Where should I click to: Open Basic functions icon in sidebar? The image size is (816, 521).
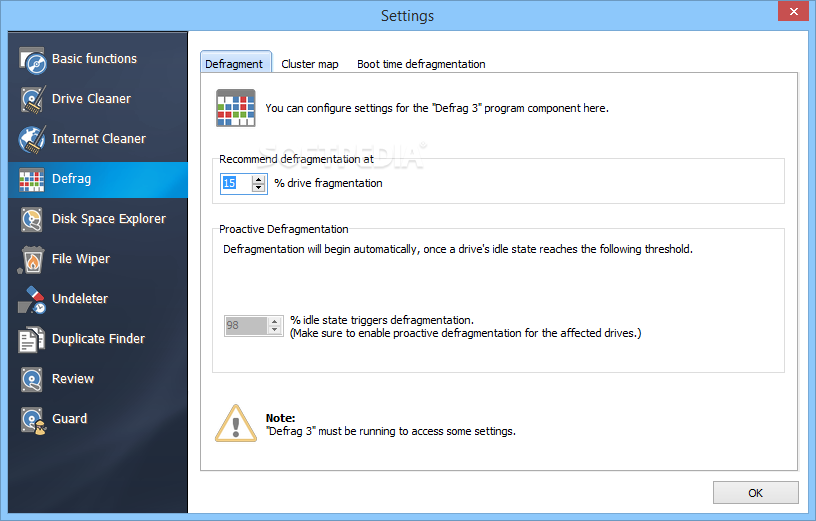click(32, 60)
